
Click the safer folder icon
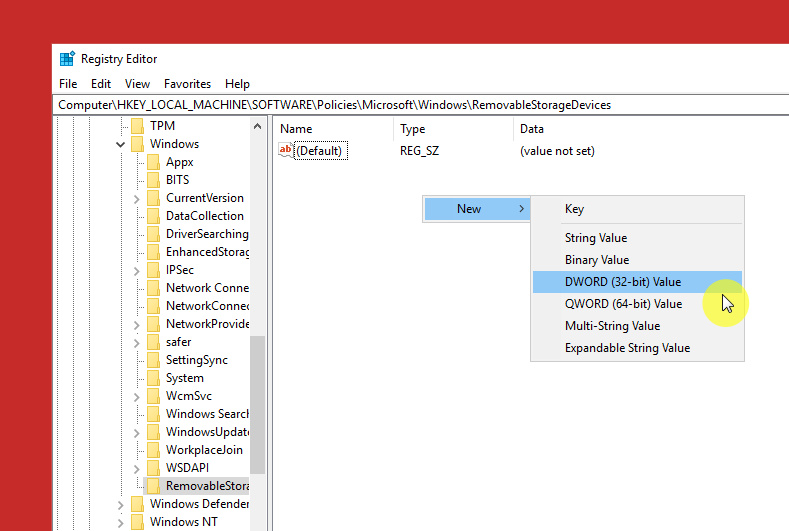pos(153,342)
